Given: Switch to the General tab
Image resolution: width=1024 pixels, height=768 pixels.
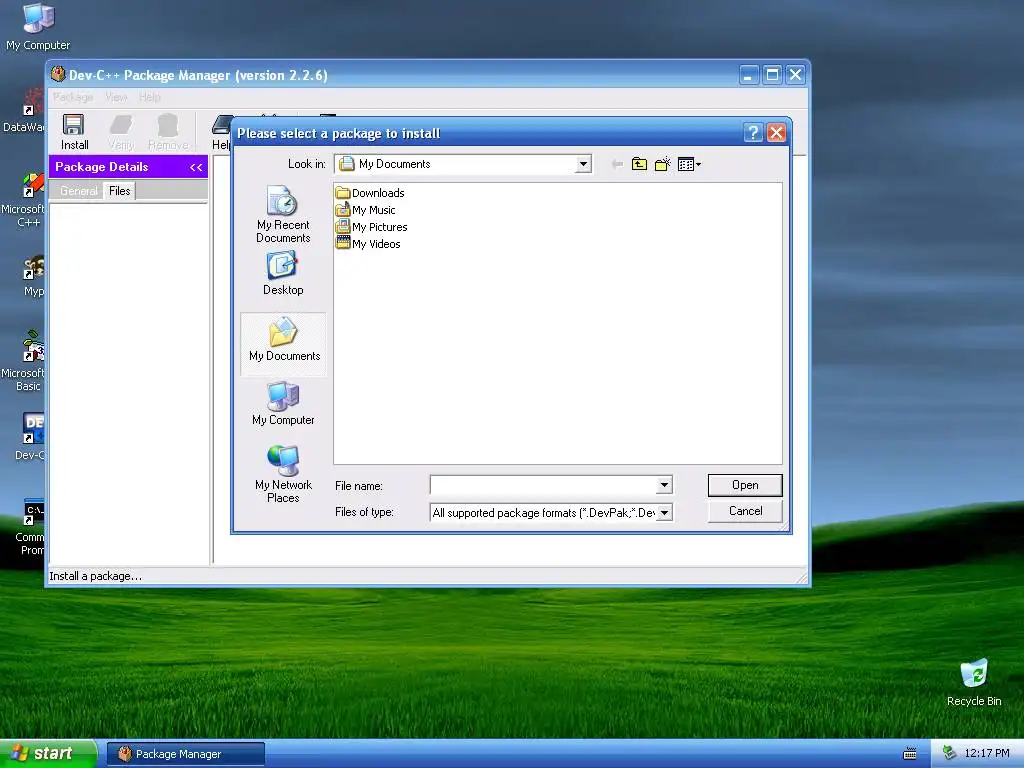Looking at the screenshot, I should coord(78,191).
